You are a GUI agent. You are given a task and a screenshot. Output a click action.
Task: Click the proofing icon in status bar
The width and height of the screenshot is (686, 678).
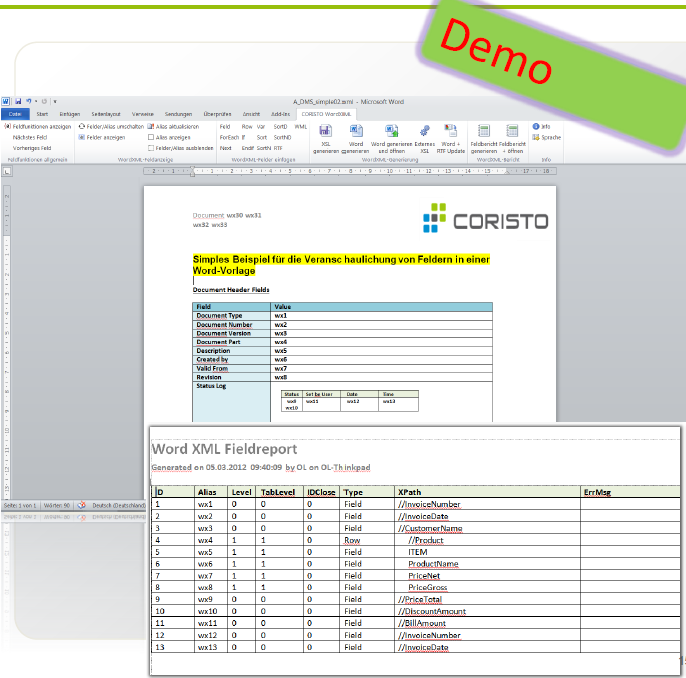81,505
